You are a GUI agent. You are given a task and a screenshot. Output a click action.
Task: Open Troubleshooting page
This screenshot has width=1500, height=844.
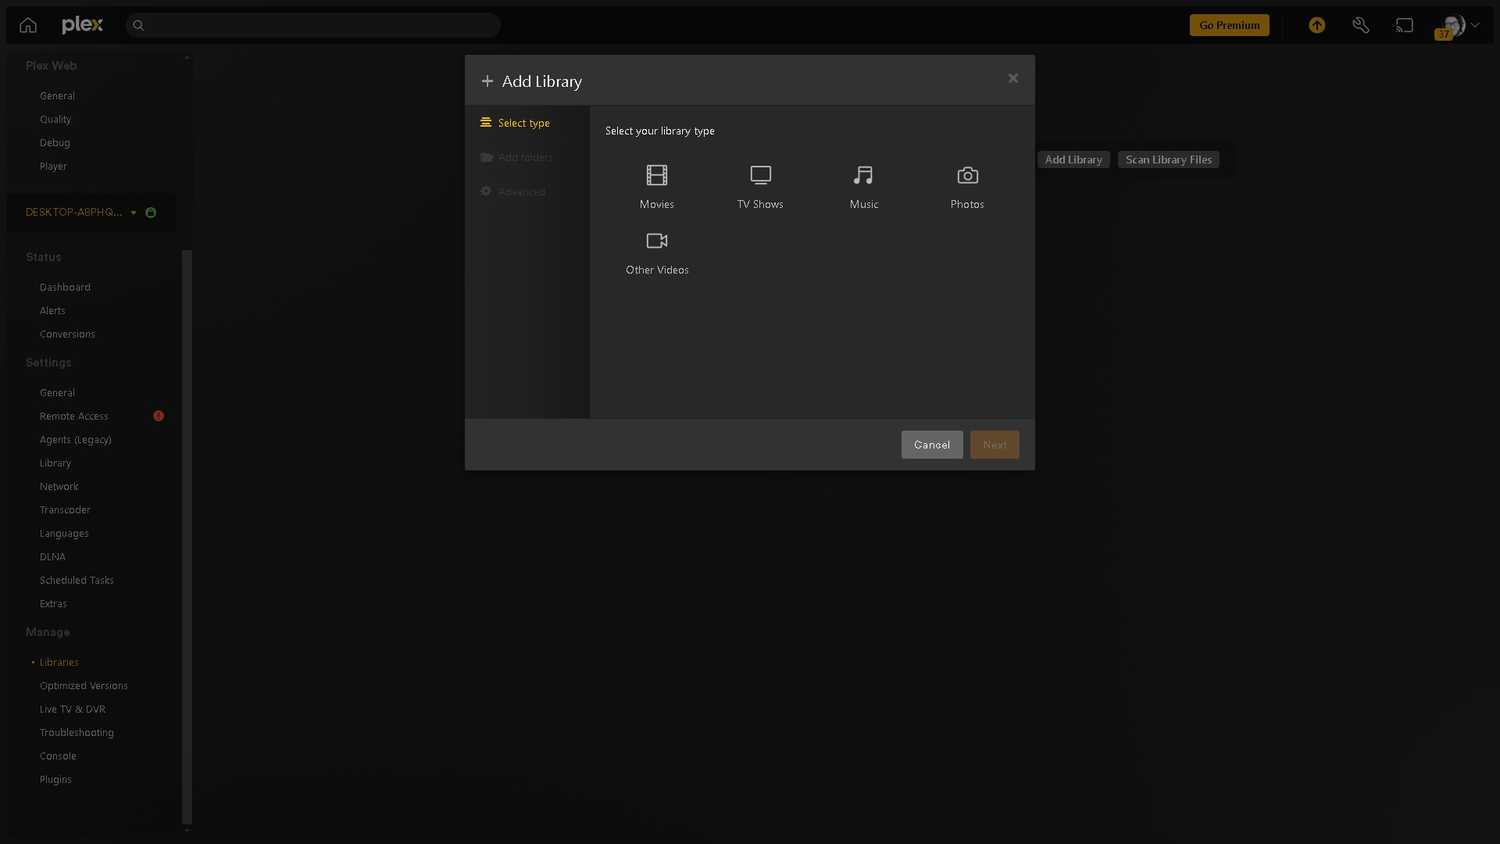[x=76, y=733]
